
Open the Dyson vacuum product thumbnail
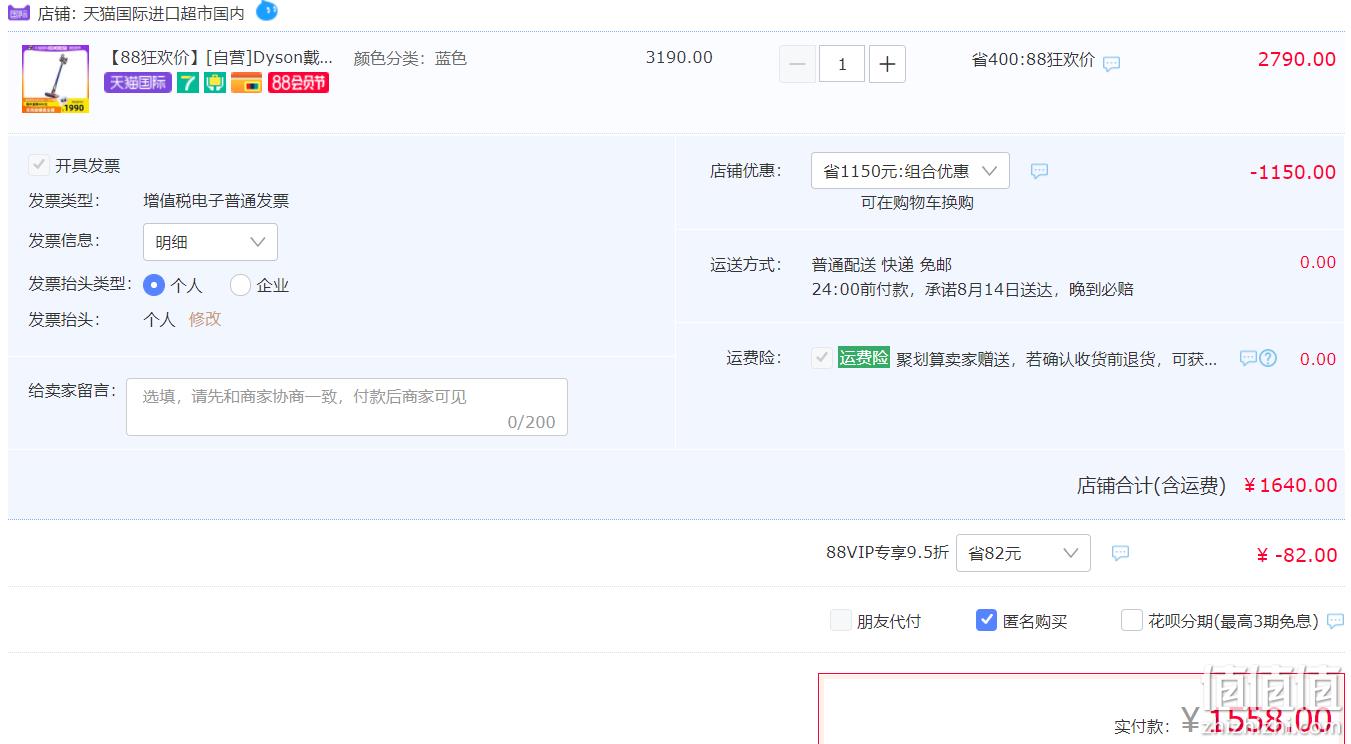click(x=56, y=79)
